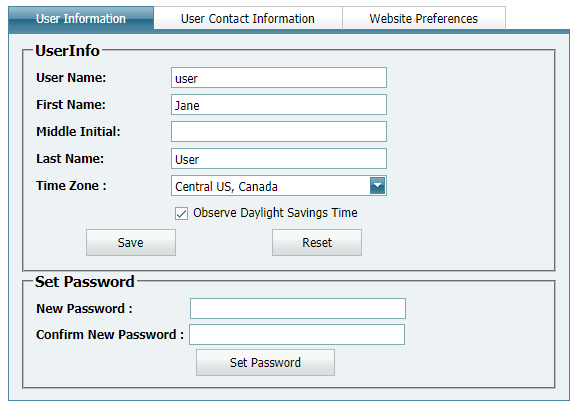Image resolution: width=573 pixels, height=407 pixels.
Task: Click the empty Middle Initial field
Action: pyautogui.click(x=279, y=132)
